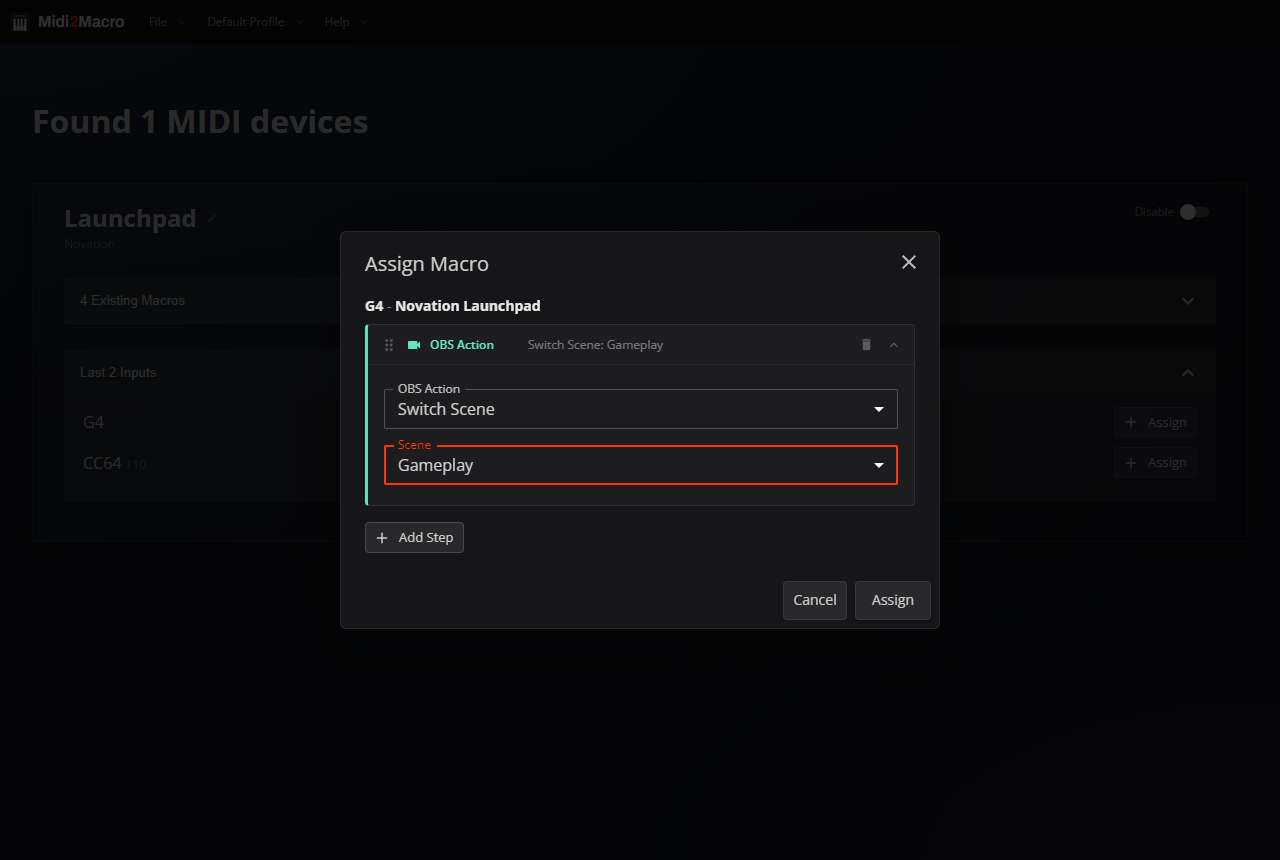Viewport: 1280px width, 860px height.
Task: Click the G4 input row label
Action: coord(94,423)
